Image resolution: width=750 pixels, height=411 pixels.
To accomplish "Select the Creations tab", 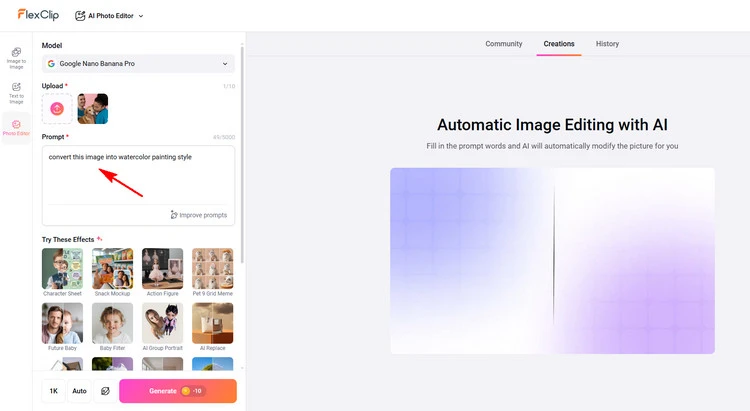I will 559,44.
